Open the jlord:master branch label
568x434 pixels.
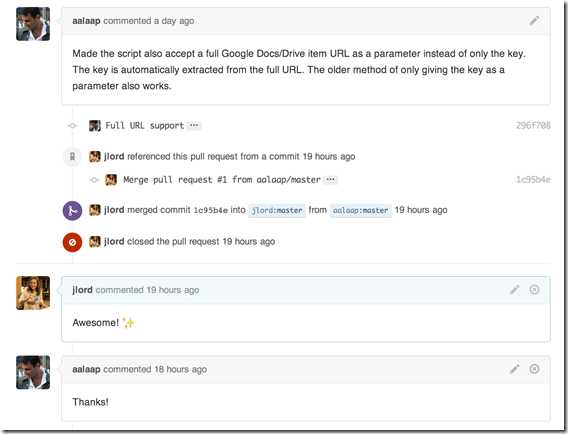[x=277, y=210]
